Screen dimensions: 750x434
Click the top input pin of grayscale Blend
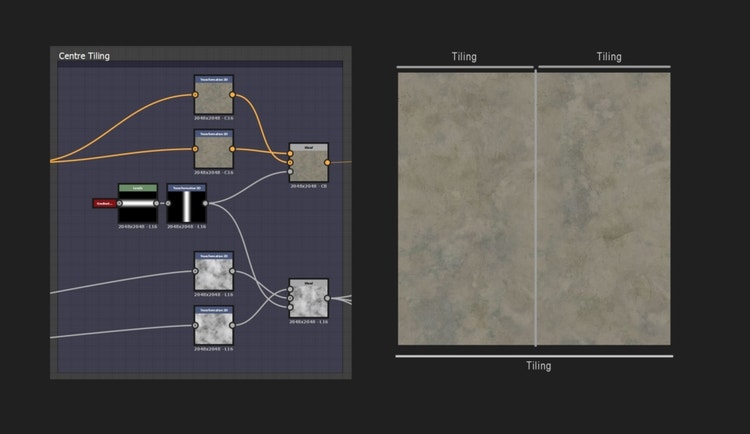(x=290, y=289)
